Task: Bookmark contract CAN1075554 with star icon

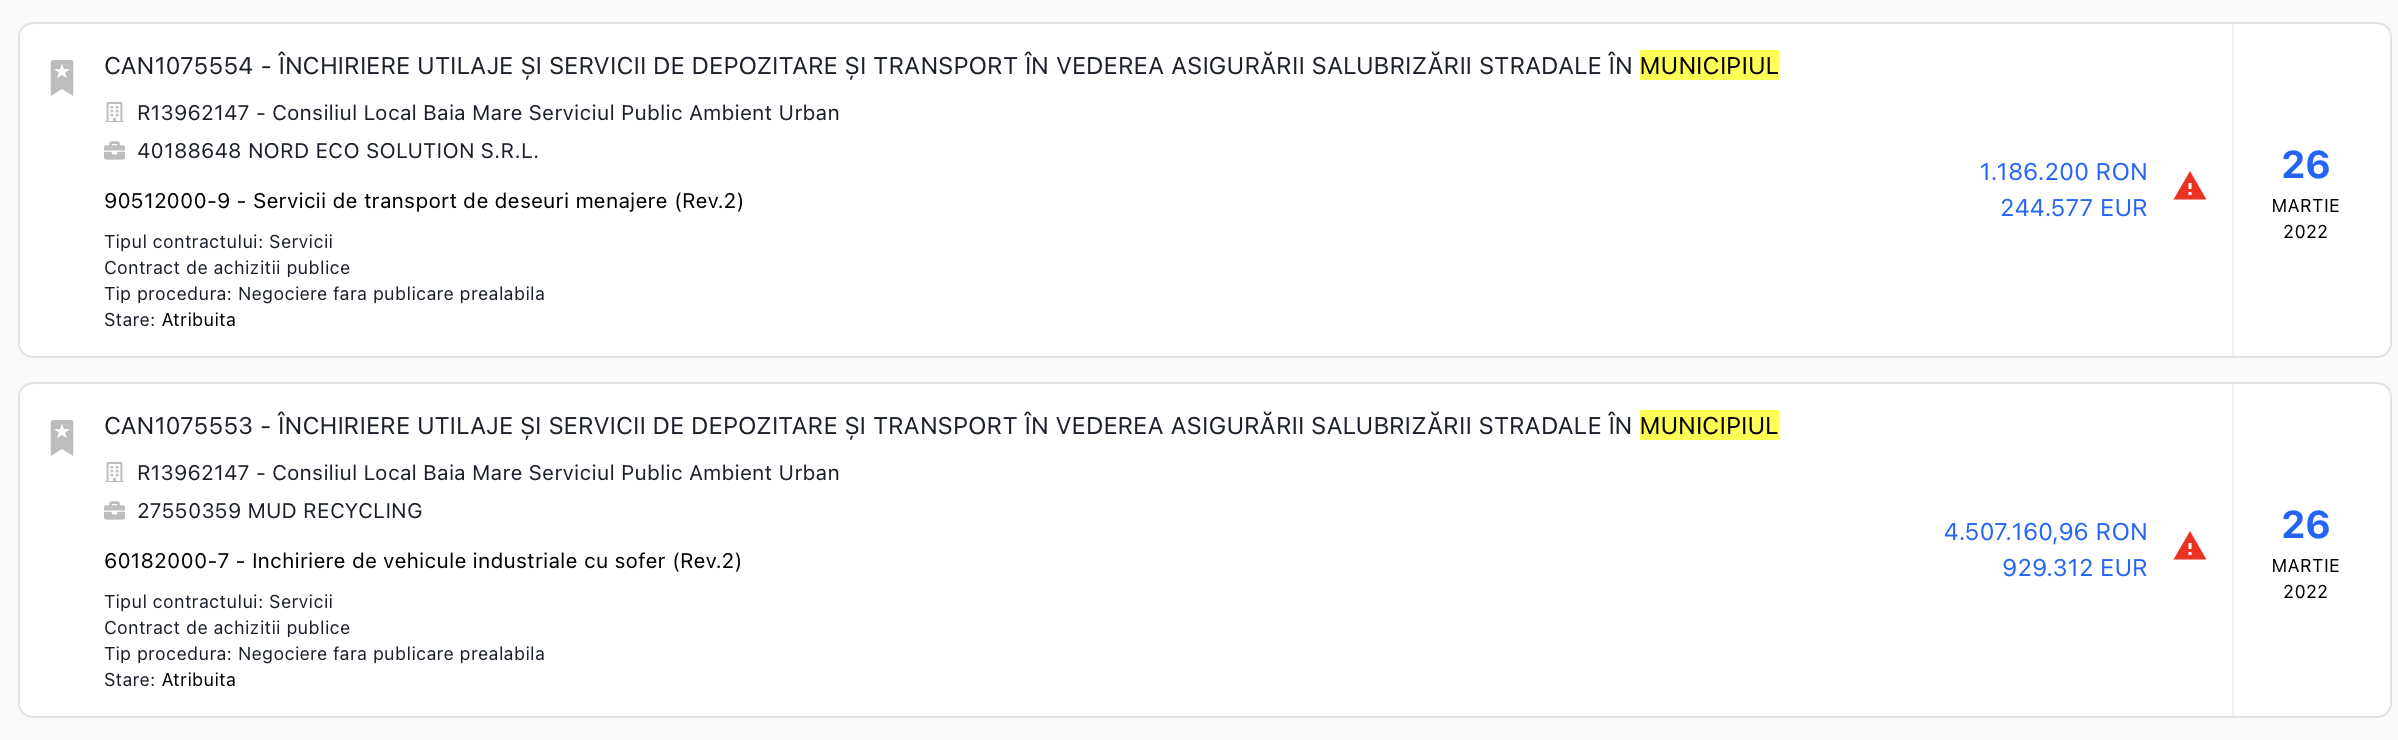Action: click(62, 77)
